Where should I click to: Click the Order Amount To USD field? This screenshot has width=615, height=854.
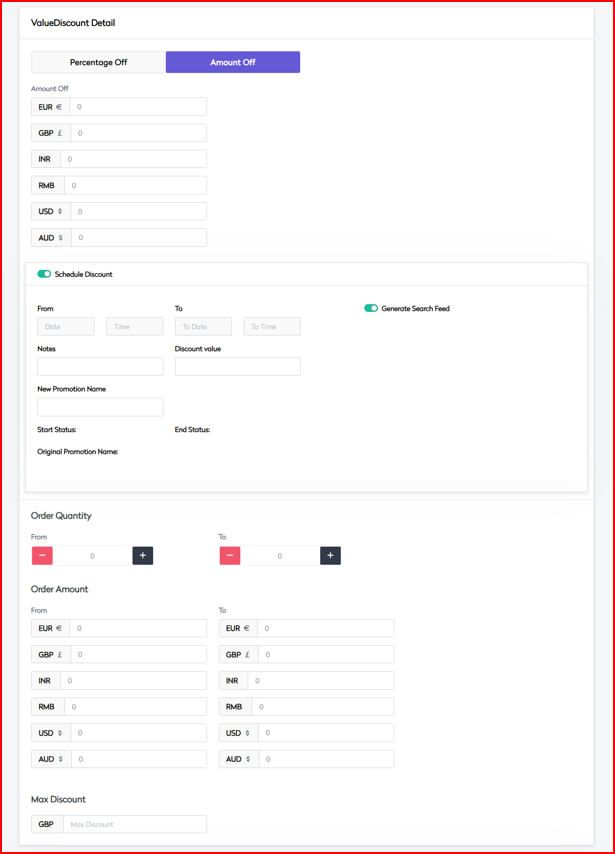click(326, 733)
